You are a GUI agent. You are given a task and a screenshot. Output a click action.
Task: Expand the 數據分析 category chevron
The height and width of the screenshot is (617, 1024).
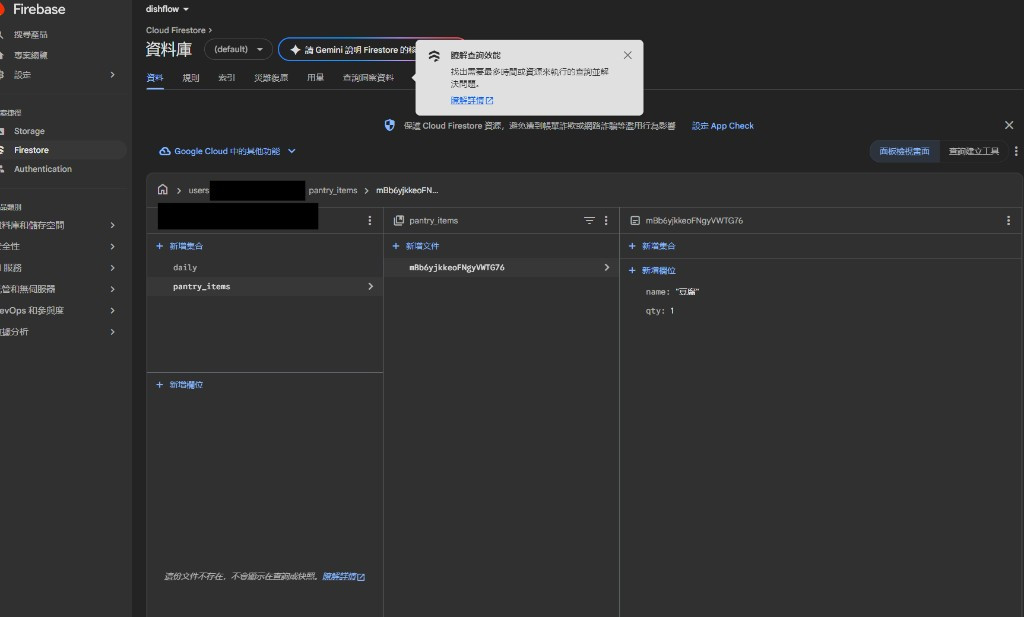(x=112, y=332)
